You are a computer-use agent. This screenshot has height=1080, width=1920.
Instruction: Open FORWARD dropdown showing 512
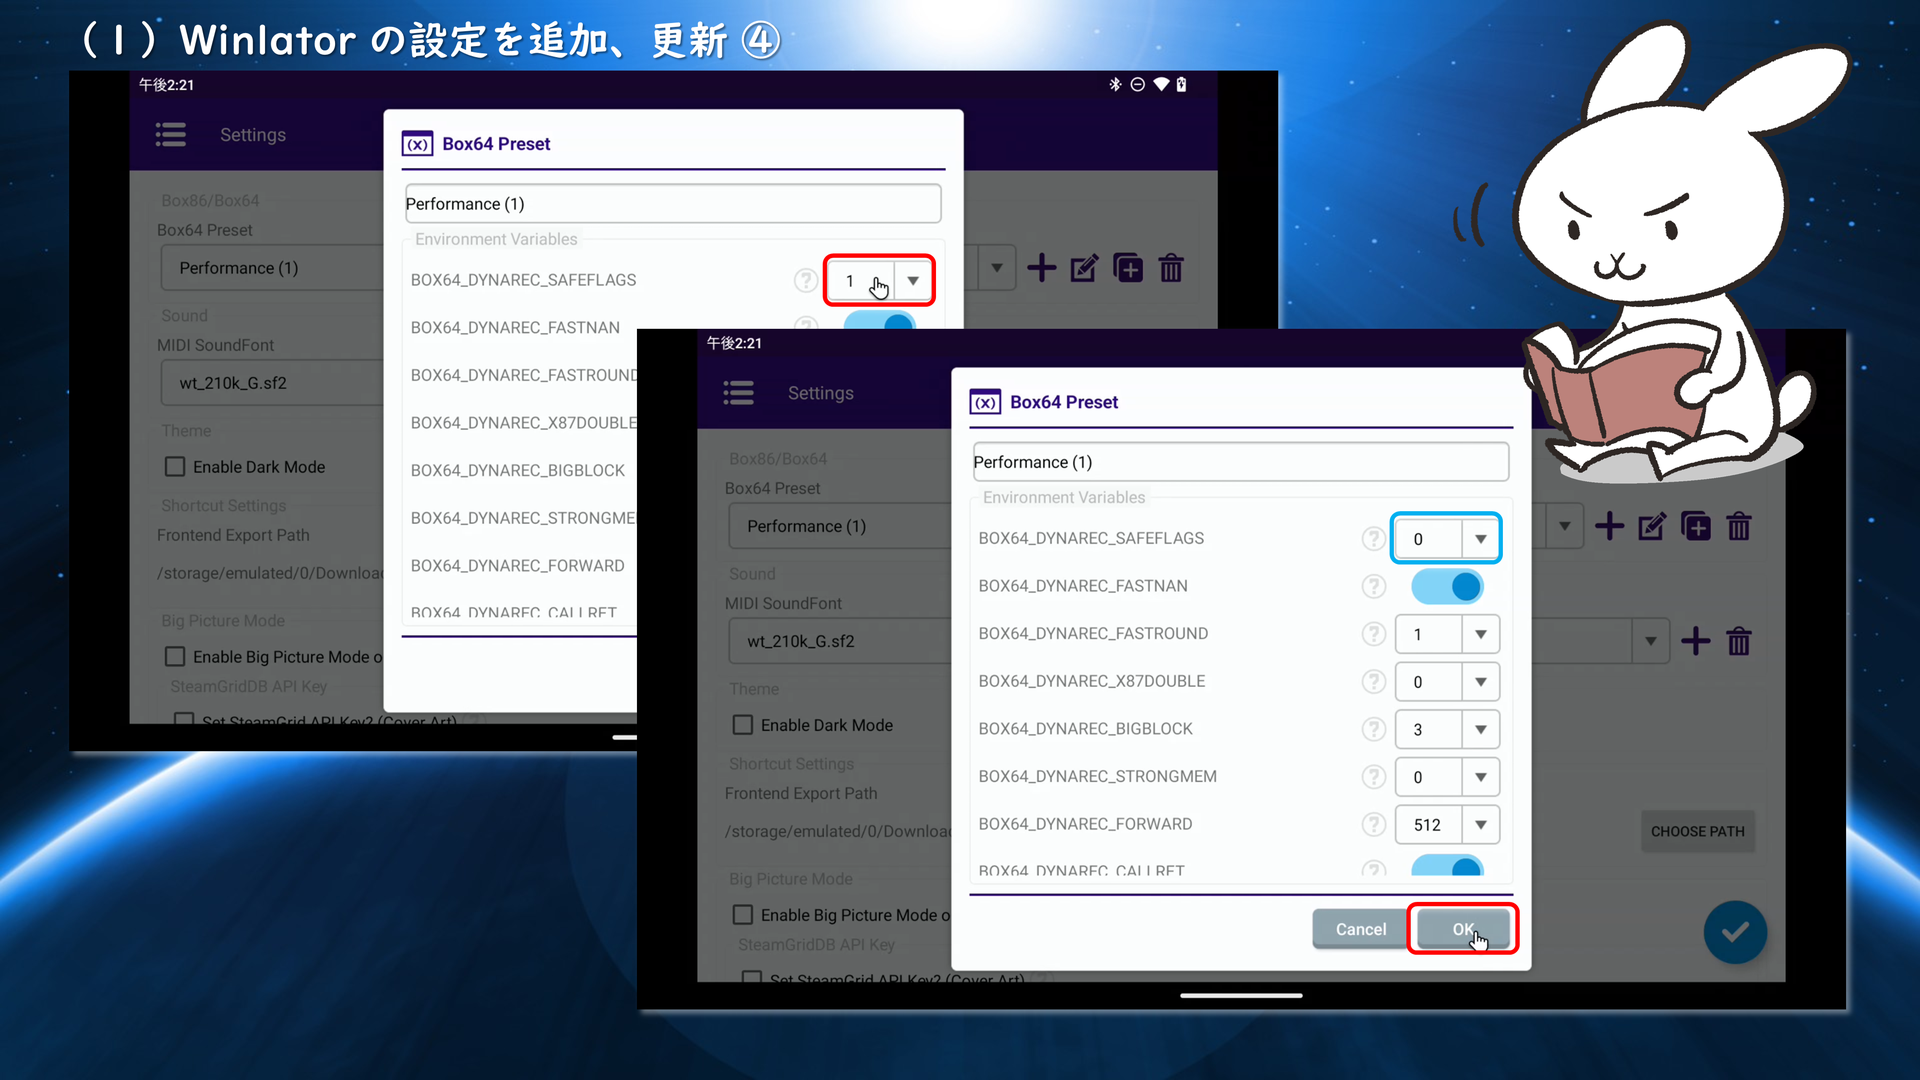click(1446, 825)
